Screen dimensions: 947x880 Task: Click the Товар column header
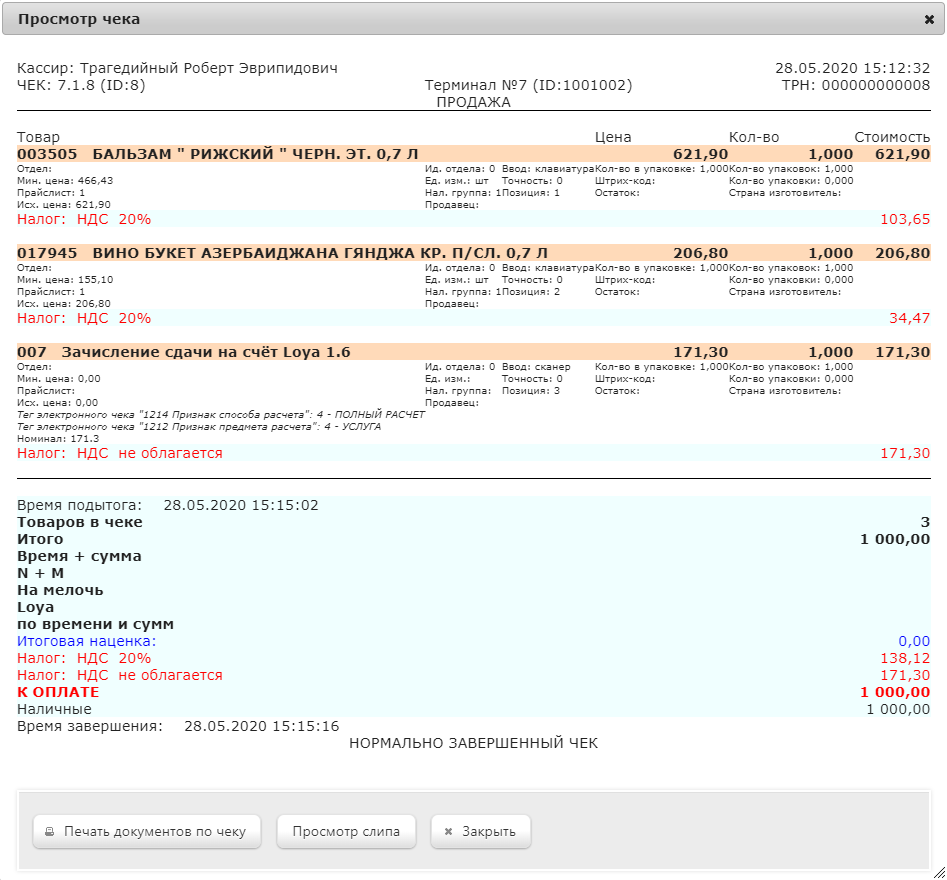click(38, 137)
